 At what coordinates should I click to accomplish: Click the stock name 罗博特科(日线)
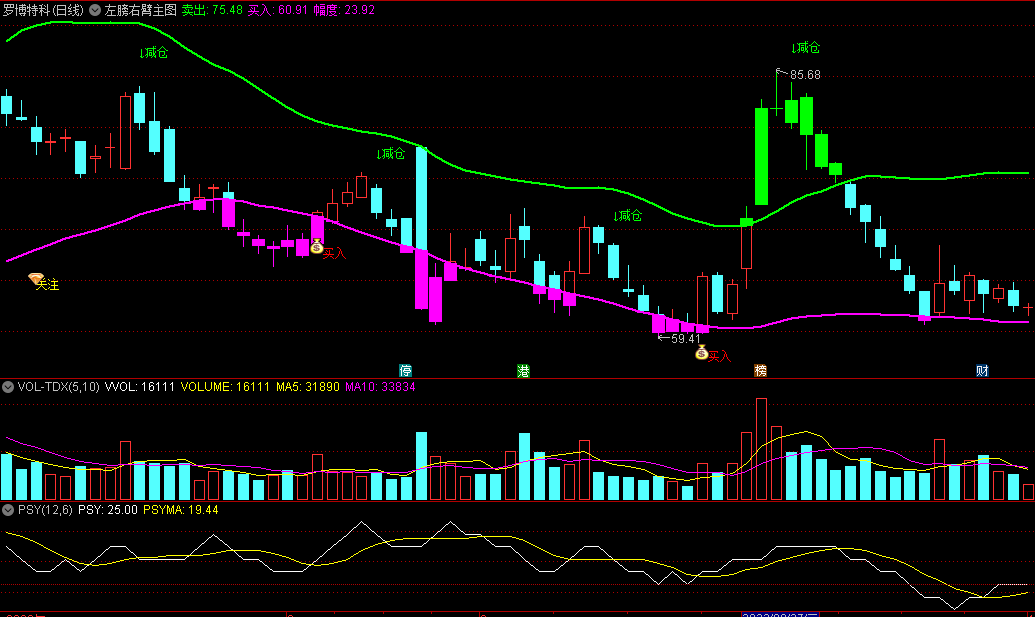point(43,10)
